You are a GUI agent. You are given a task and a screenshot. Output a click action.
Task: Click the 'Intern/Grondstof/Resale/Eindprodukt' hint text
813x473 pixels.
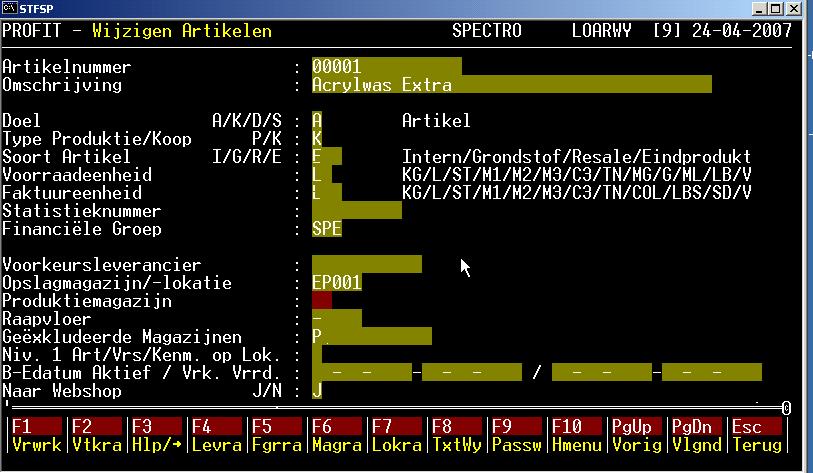tap(577, 157)
